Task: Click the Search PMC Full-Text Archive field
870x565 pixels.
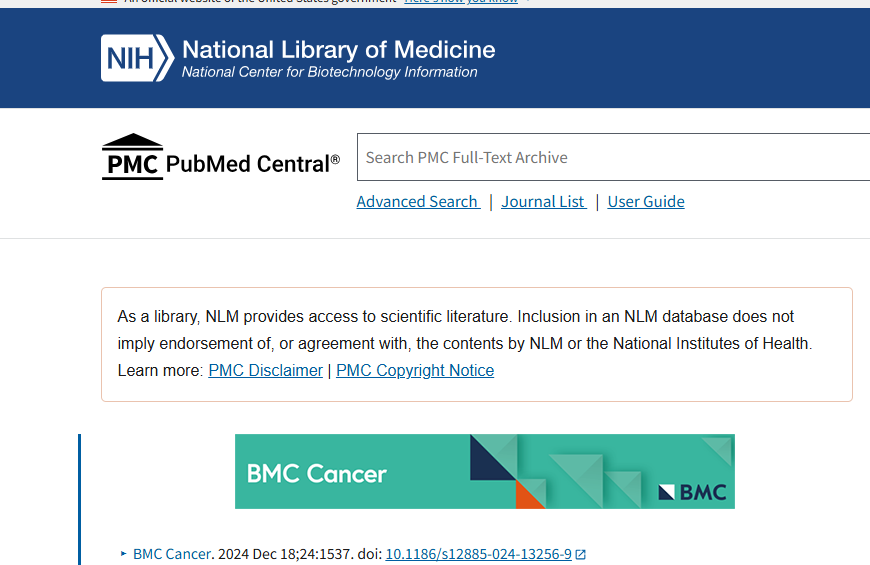Action: click(610, 158)
